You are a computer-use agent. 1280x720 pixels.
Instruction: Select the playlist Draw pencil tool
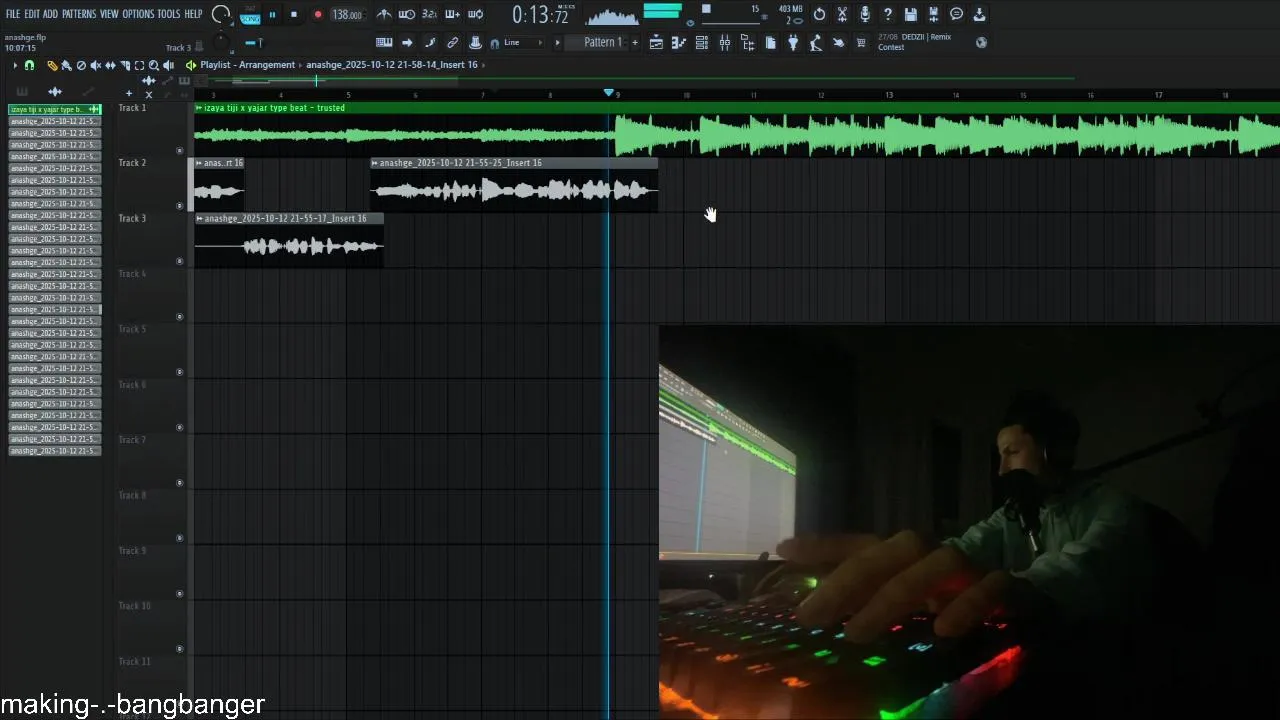pos(52,65)
